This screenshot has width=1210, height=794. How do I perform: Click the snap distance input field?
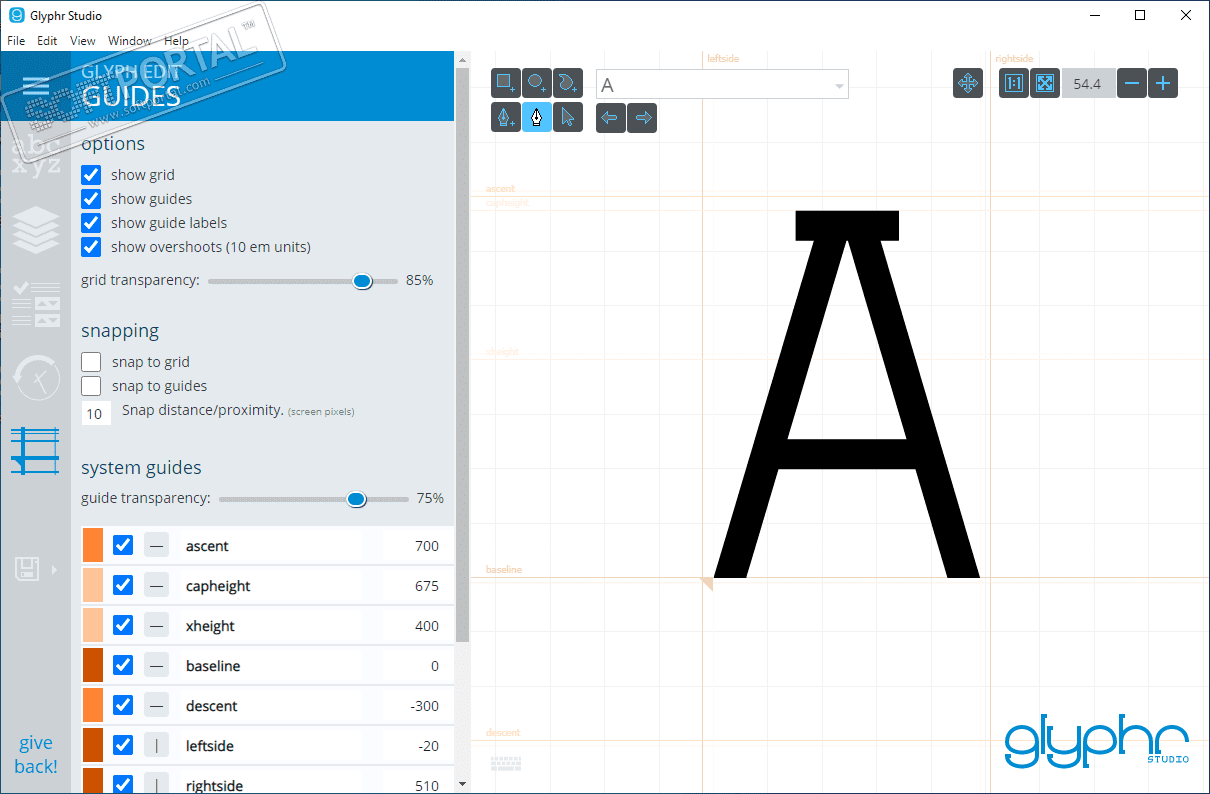click(x=95, y=413)
